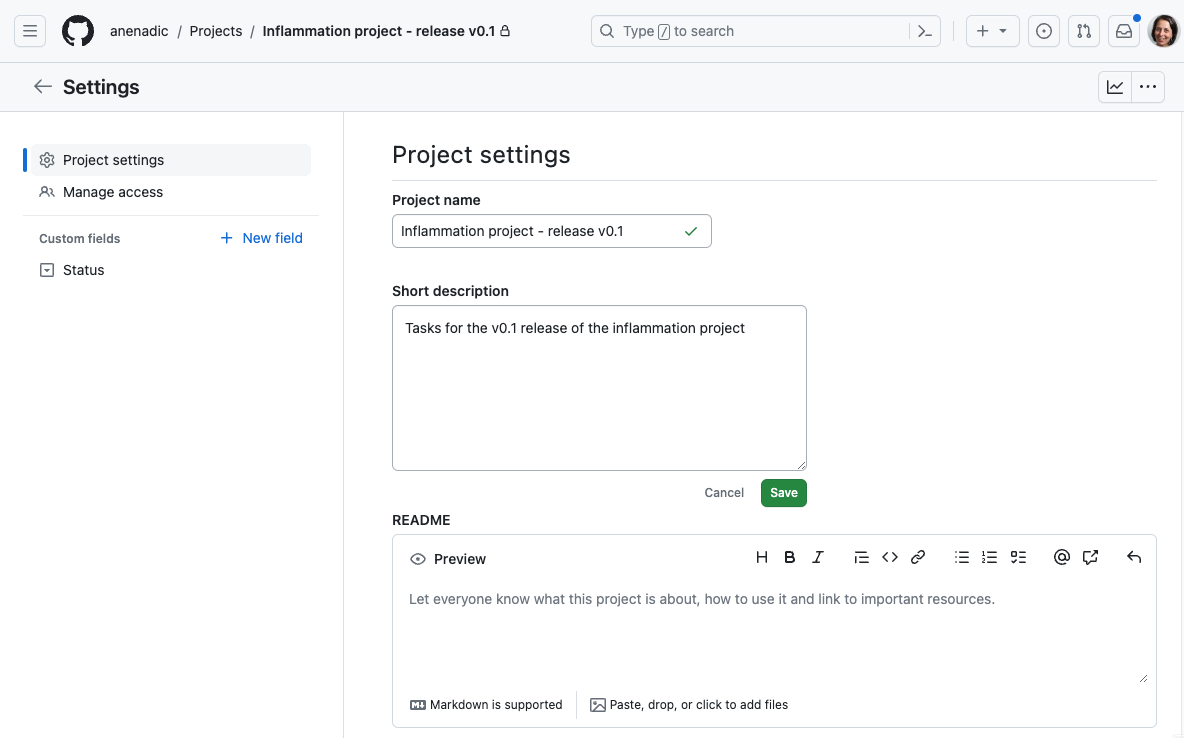Save the short description
The height and width of the screenshot is (738, 1184).
click(783, 492)
